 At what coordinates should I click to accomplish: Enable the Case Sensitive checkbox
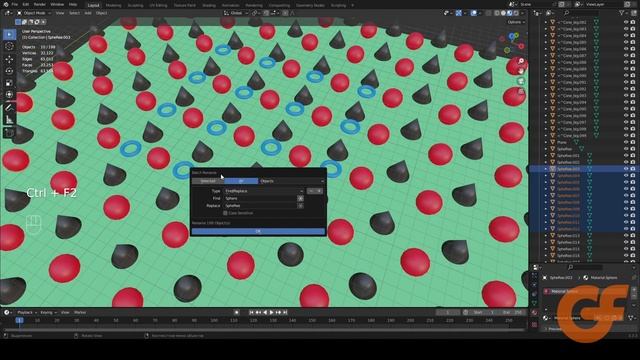coord(225,213)
